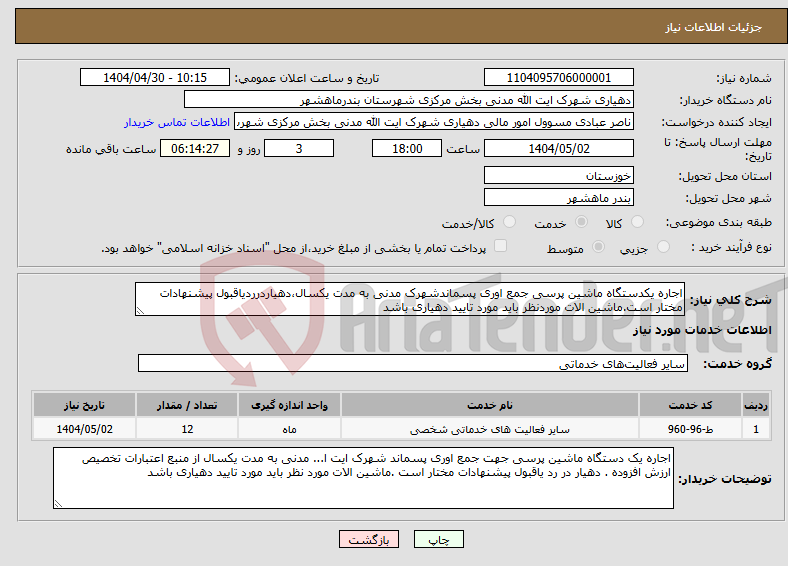
Task: Click the deadline date field 1404/05/02
Action: point(559,148)
